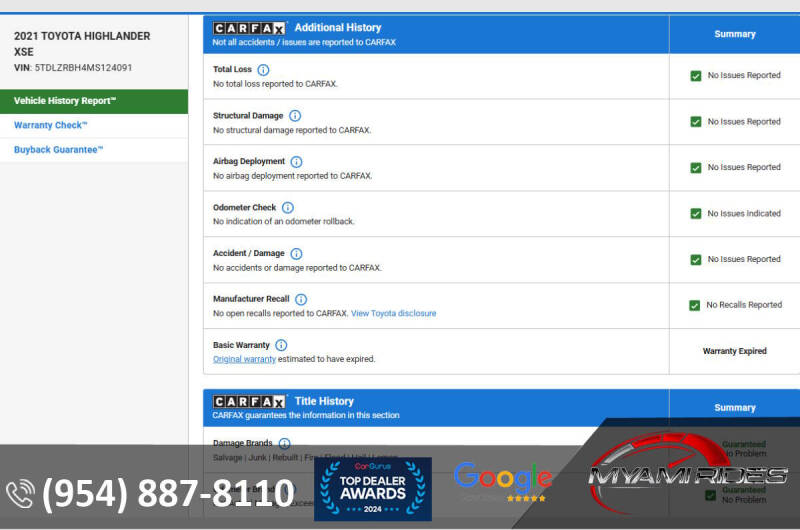Switch to the Buyback Guarantee tab
800x530 pixels.
point(58,150)
